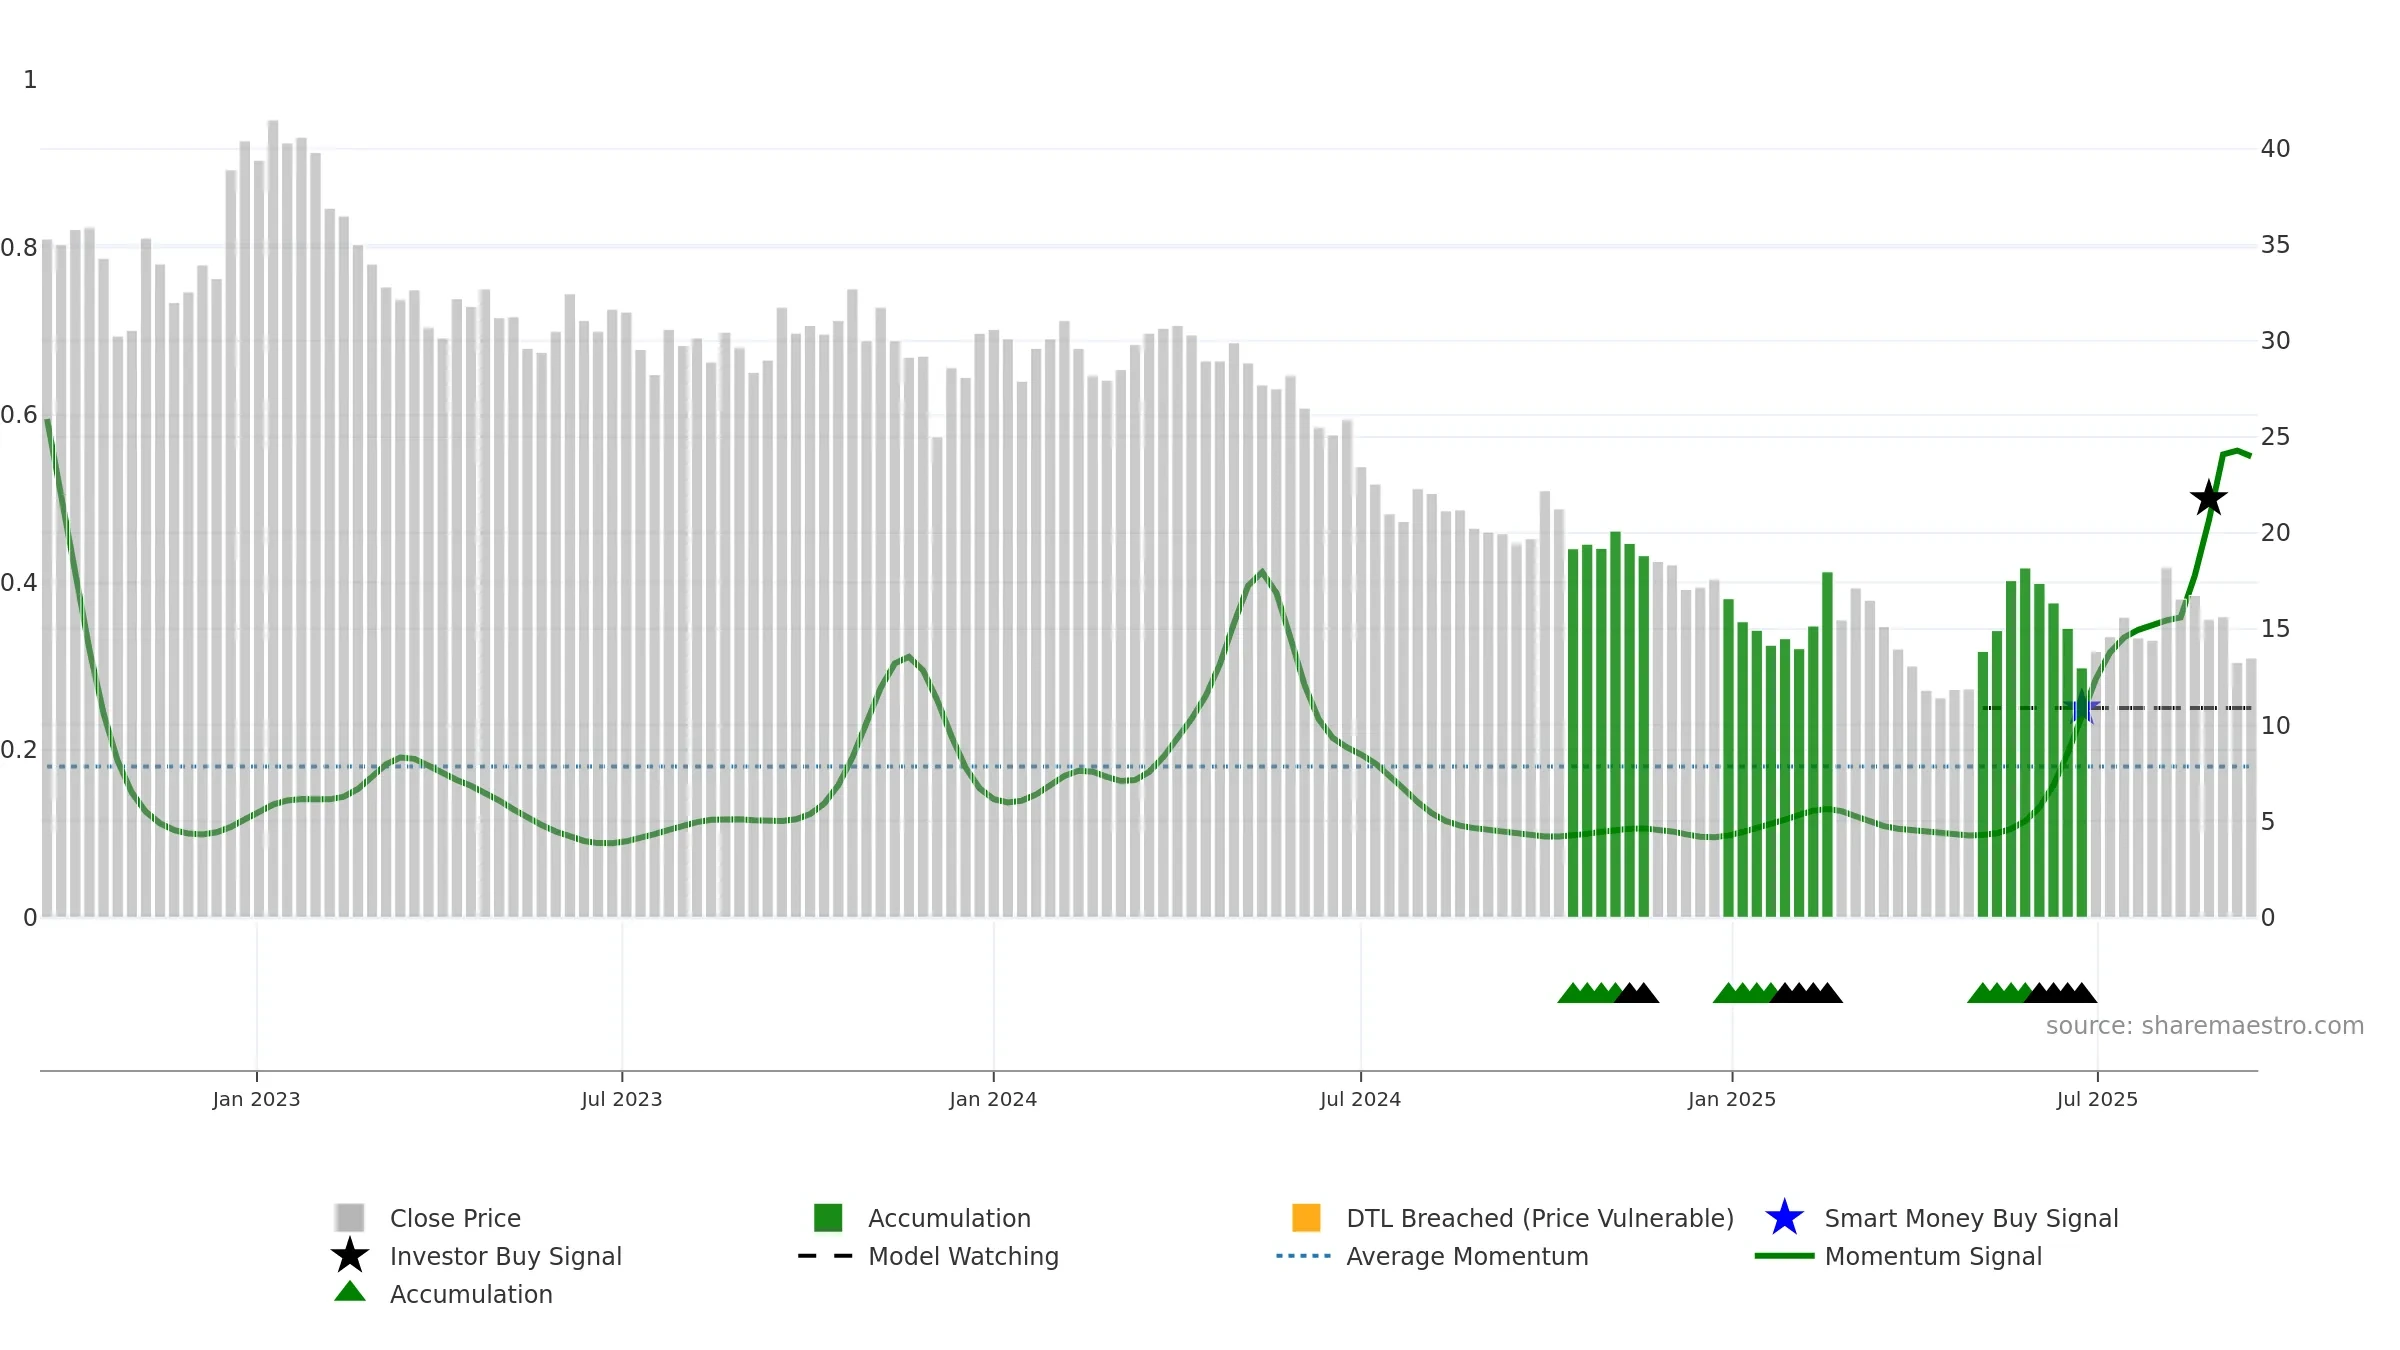Click the blue Smart Money Buy star on chart
This screenshot has width=2400, height=1350.
pos(2082,708)
